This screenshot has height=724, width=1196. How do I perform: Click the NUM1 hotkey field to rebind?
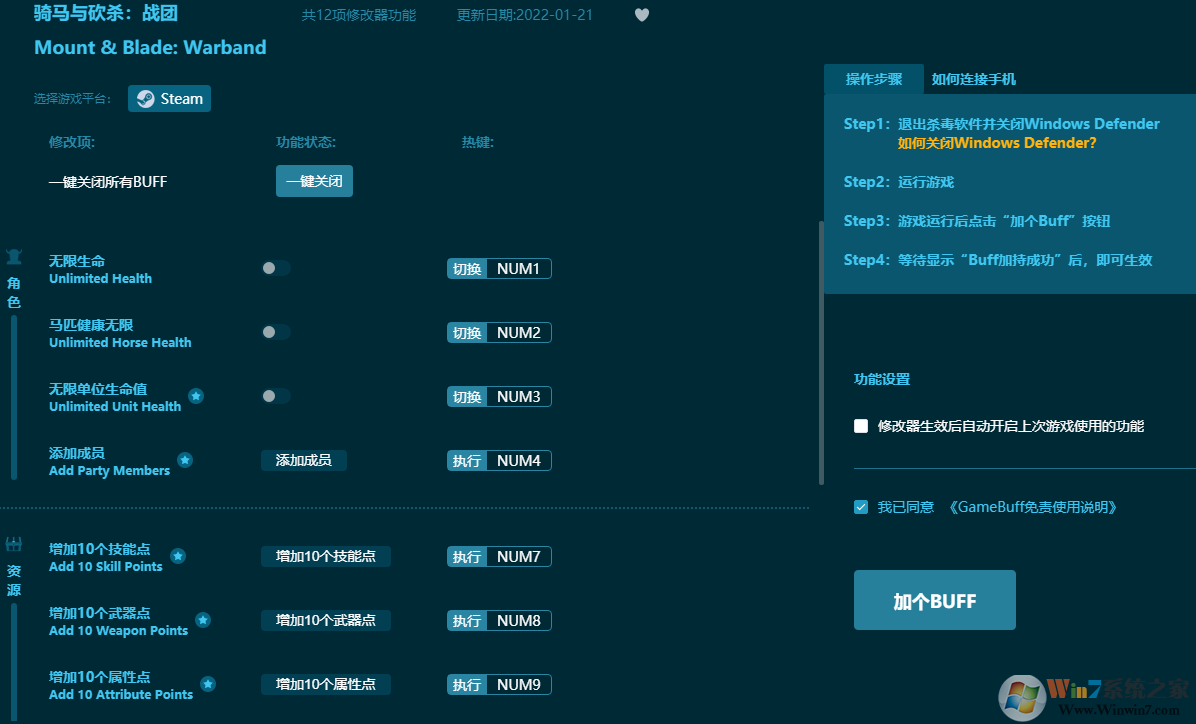coord(516,268)
